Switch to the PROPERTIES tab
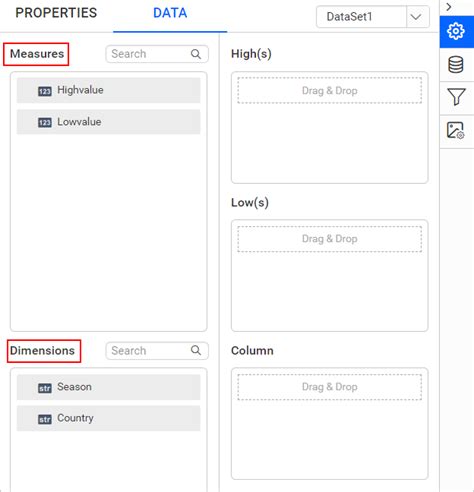The width and height of the screenshot is (474, 492). [56, 13]
